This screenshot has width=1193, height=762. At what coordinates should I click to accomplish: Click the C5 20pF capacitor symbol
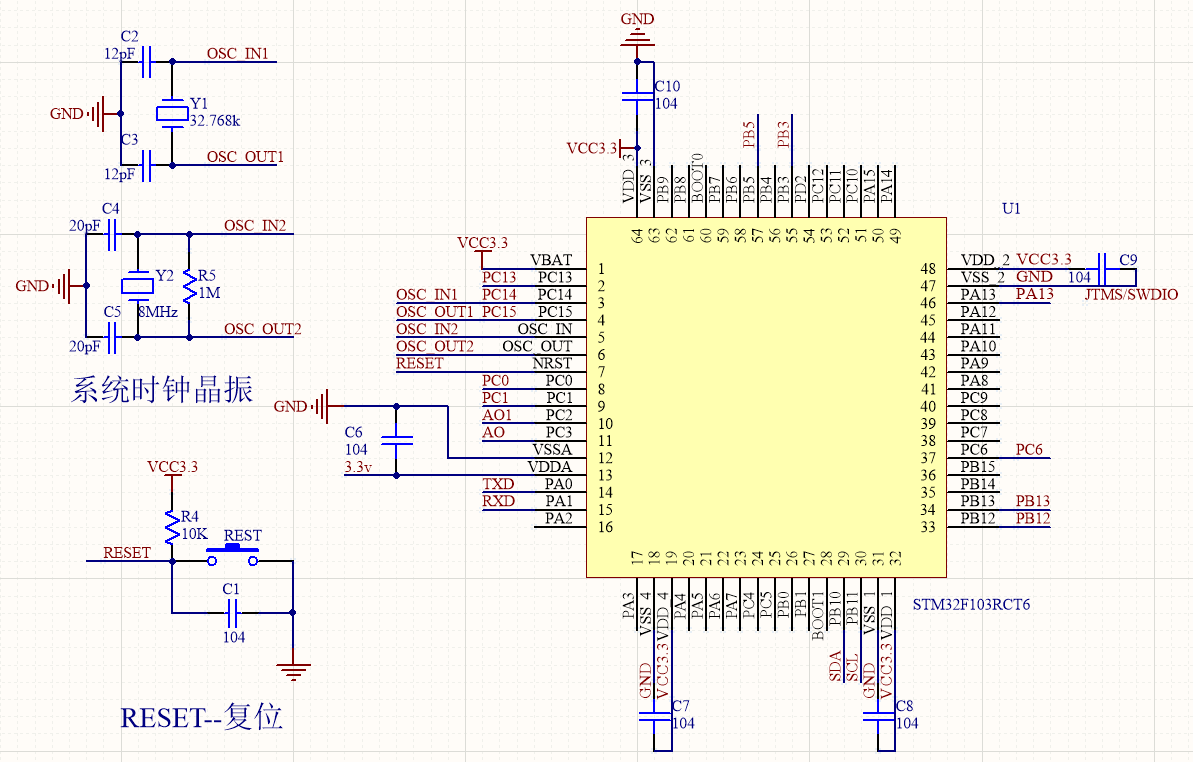click(113, 338)
